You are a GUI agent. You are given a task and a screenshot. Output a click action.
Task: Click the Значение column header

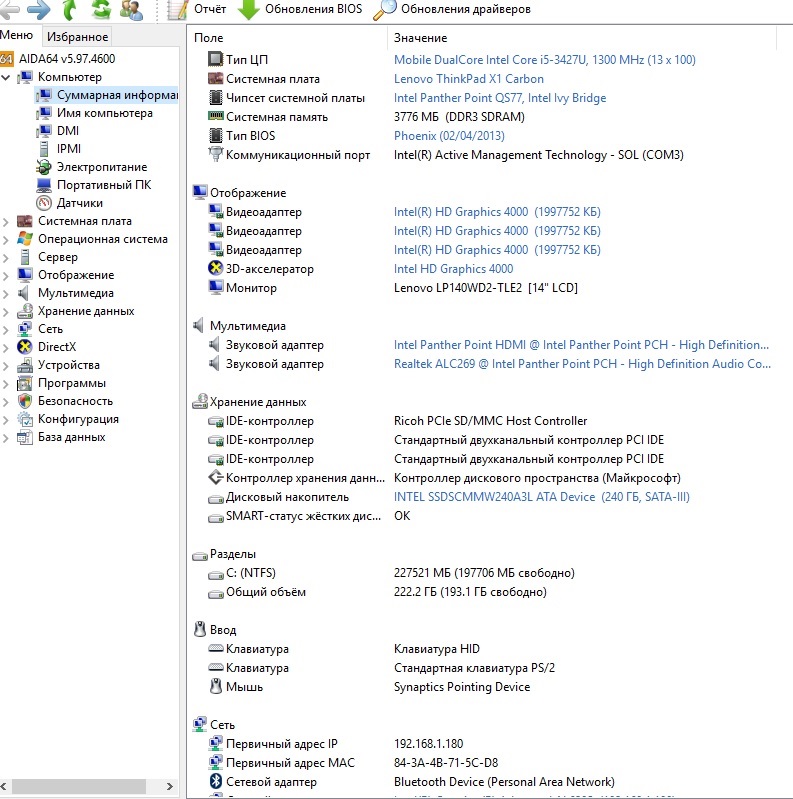(x=420, y=38)
